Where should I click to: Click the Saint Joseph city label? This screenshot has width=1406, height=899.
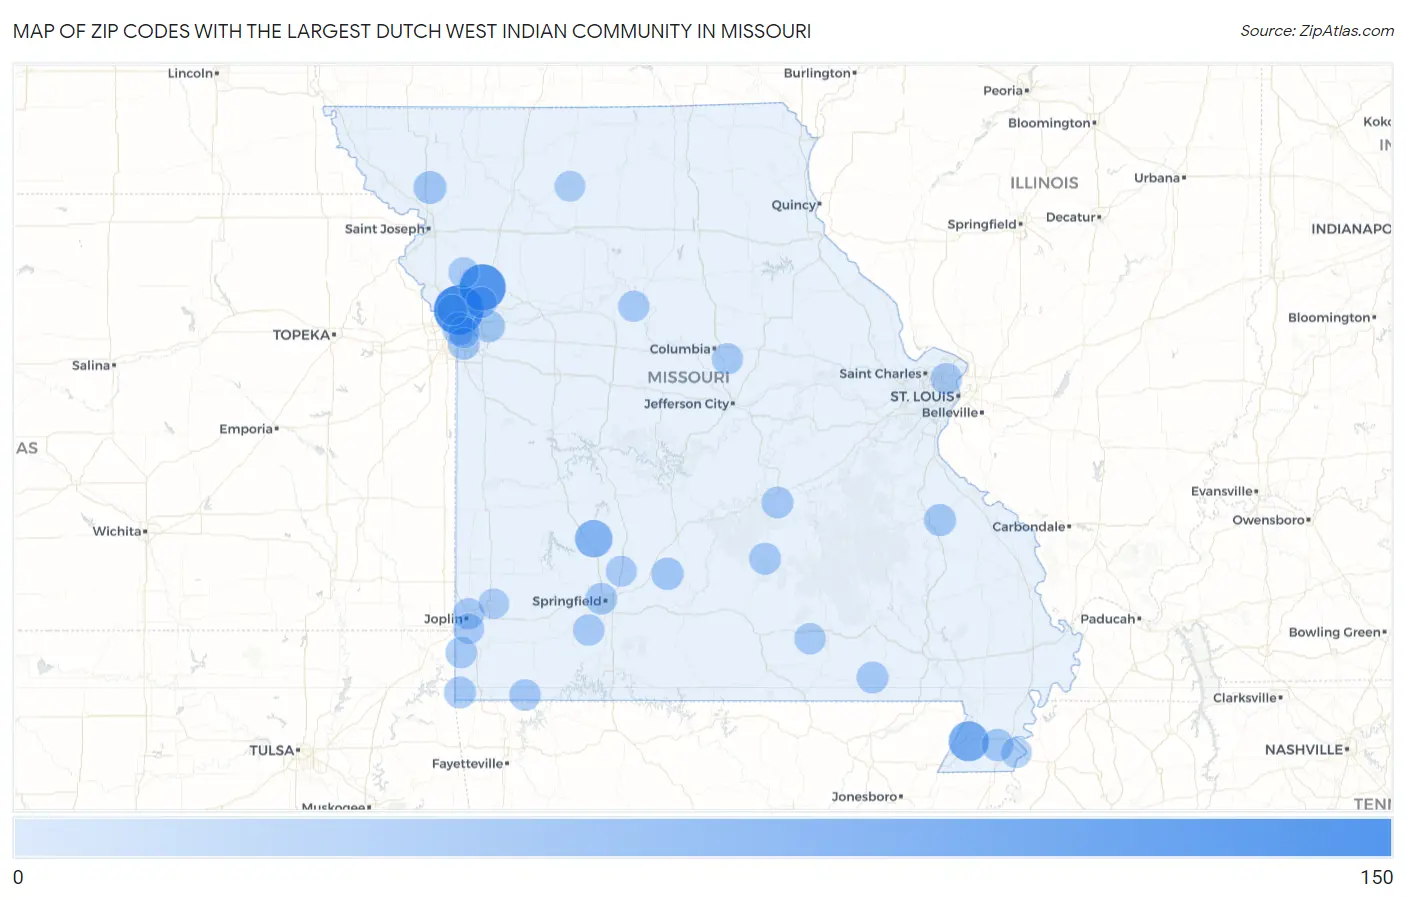tap(385, 229)
